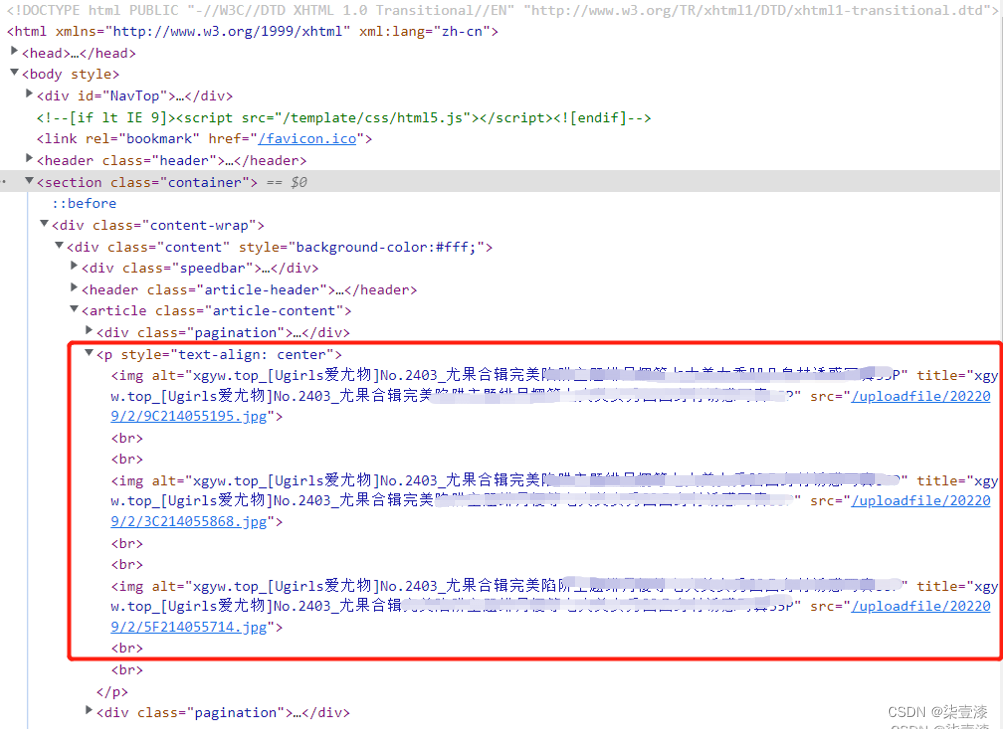This screenshot has width=1003, height=729.
Task: Select the body style row text
Action: click(x=70, y=74)
